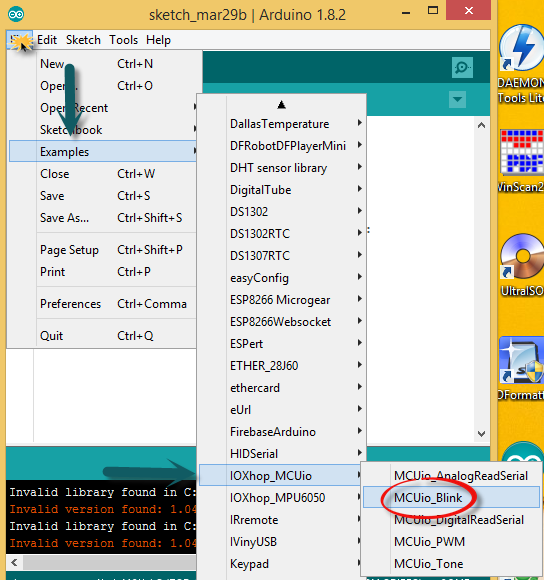Open Preferences from File menu
The height and width of the screenshot is (580, 544).
103,304
